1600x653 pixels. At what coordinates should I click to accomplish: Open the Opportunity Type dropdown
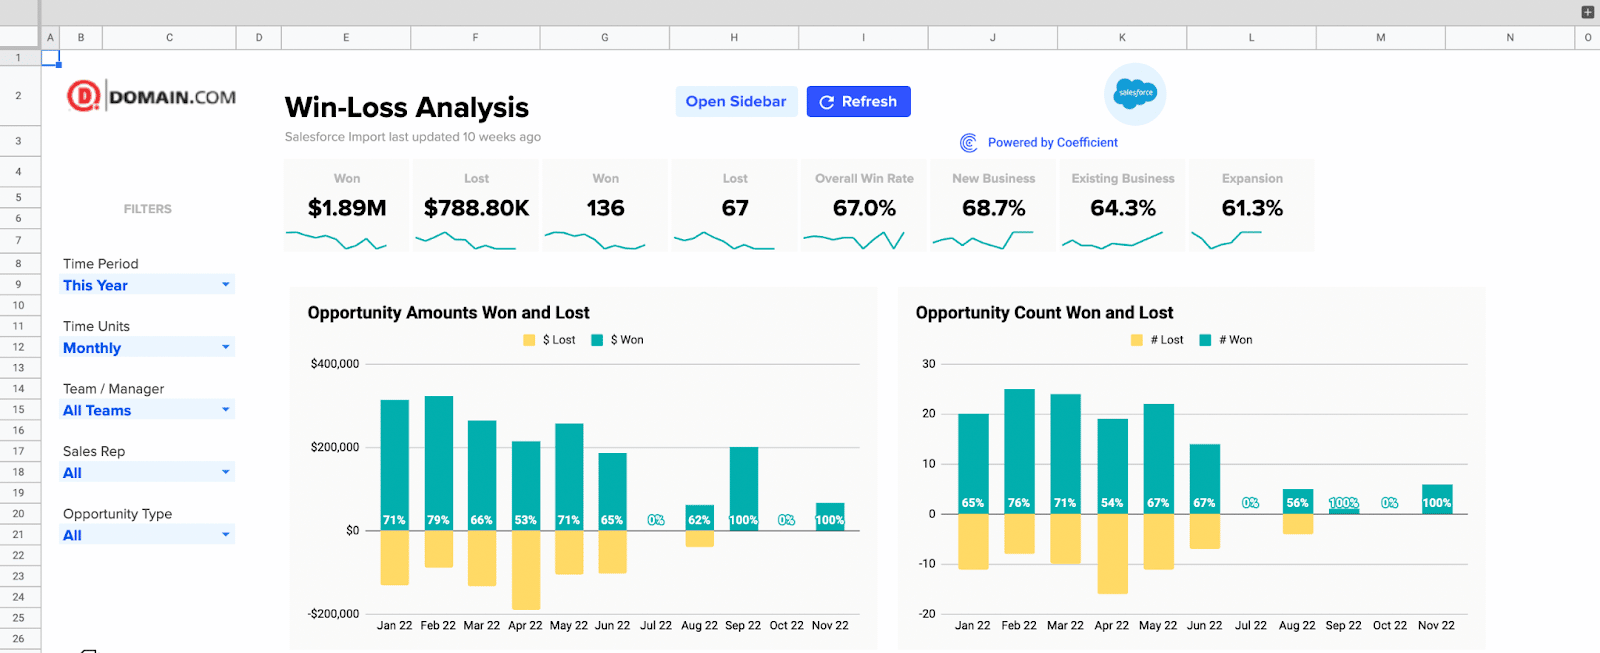point(226,535)
